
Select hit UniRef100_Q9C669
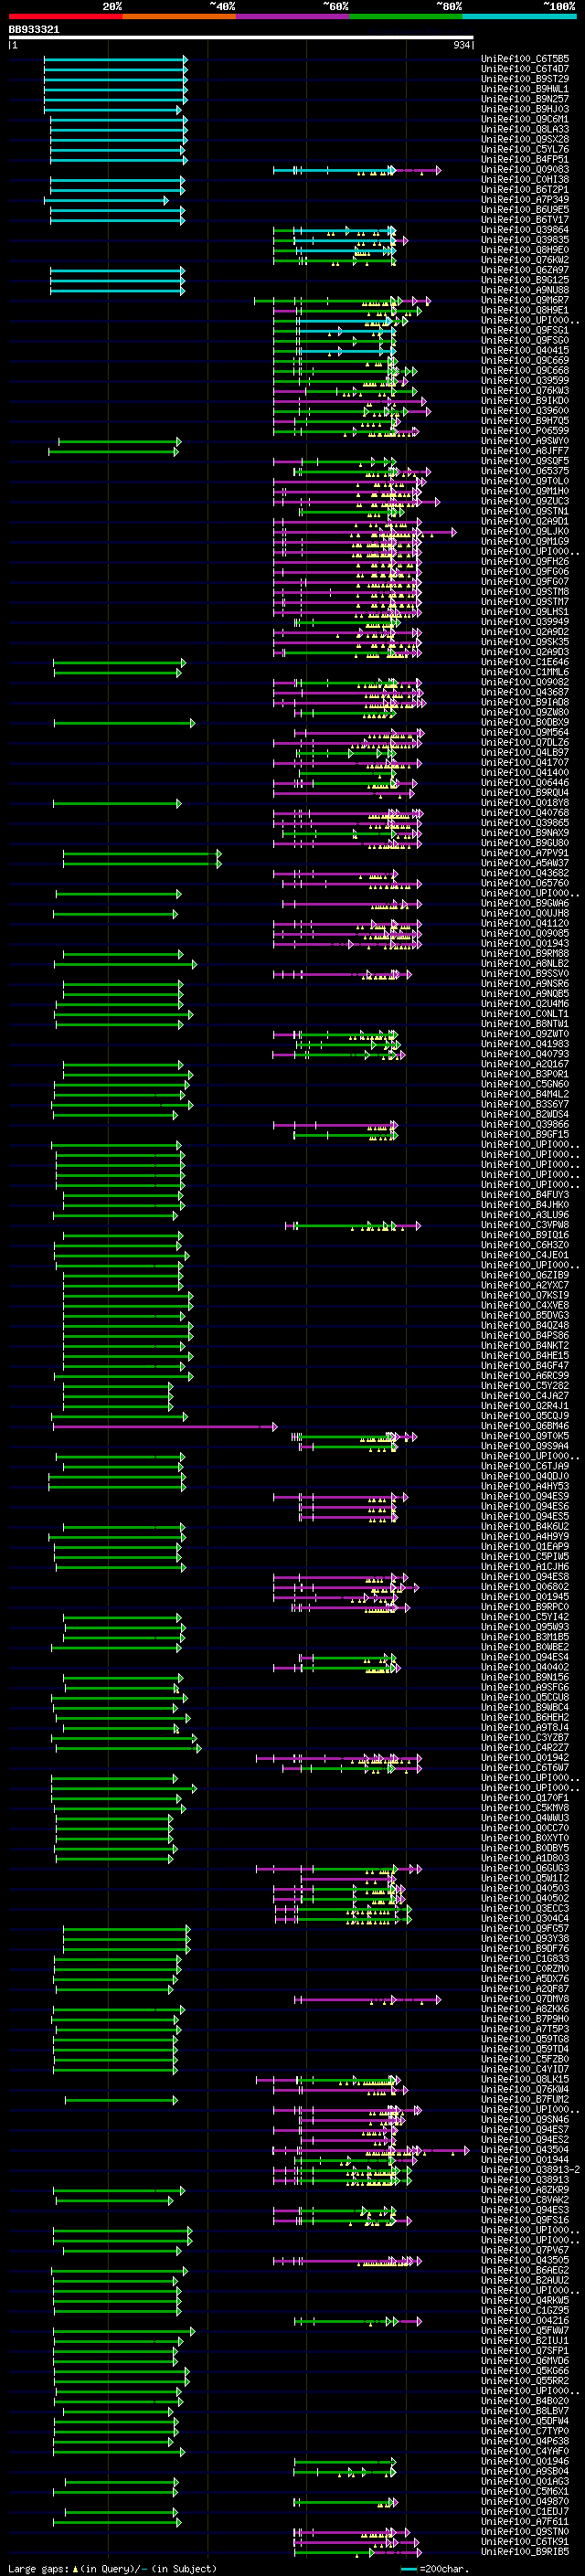coord(525,361)
